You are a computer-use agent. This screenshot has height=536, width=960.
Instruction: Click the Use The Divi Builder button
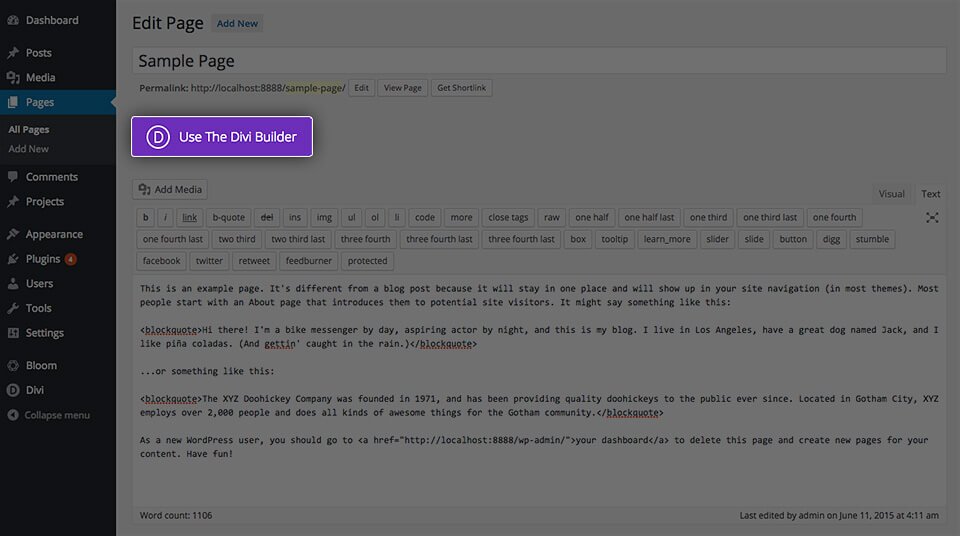pyautogui.click(x=222, y=137)
